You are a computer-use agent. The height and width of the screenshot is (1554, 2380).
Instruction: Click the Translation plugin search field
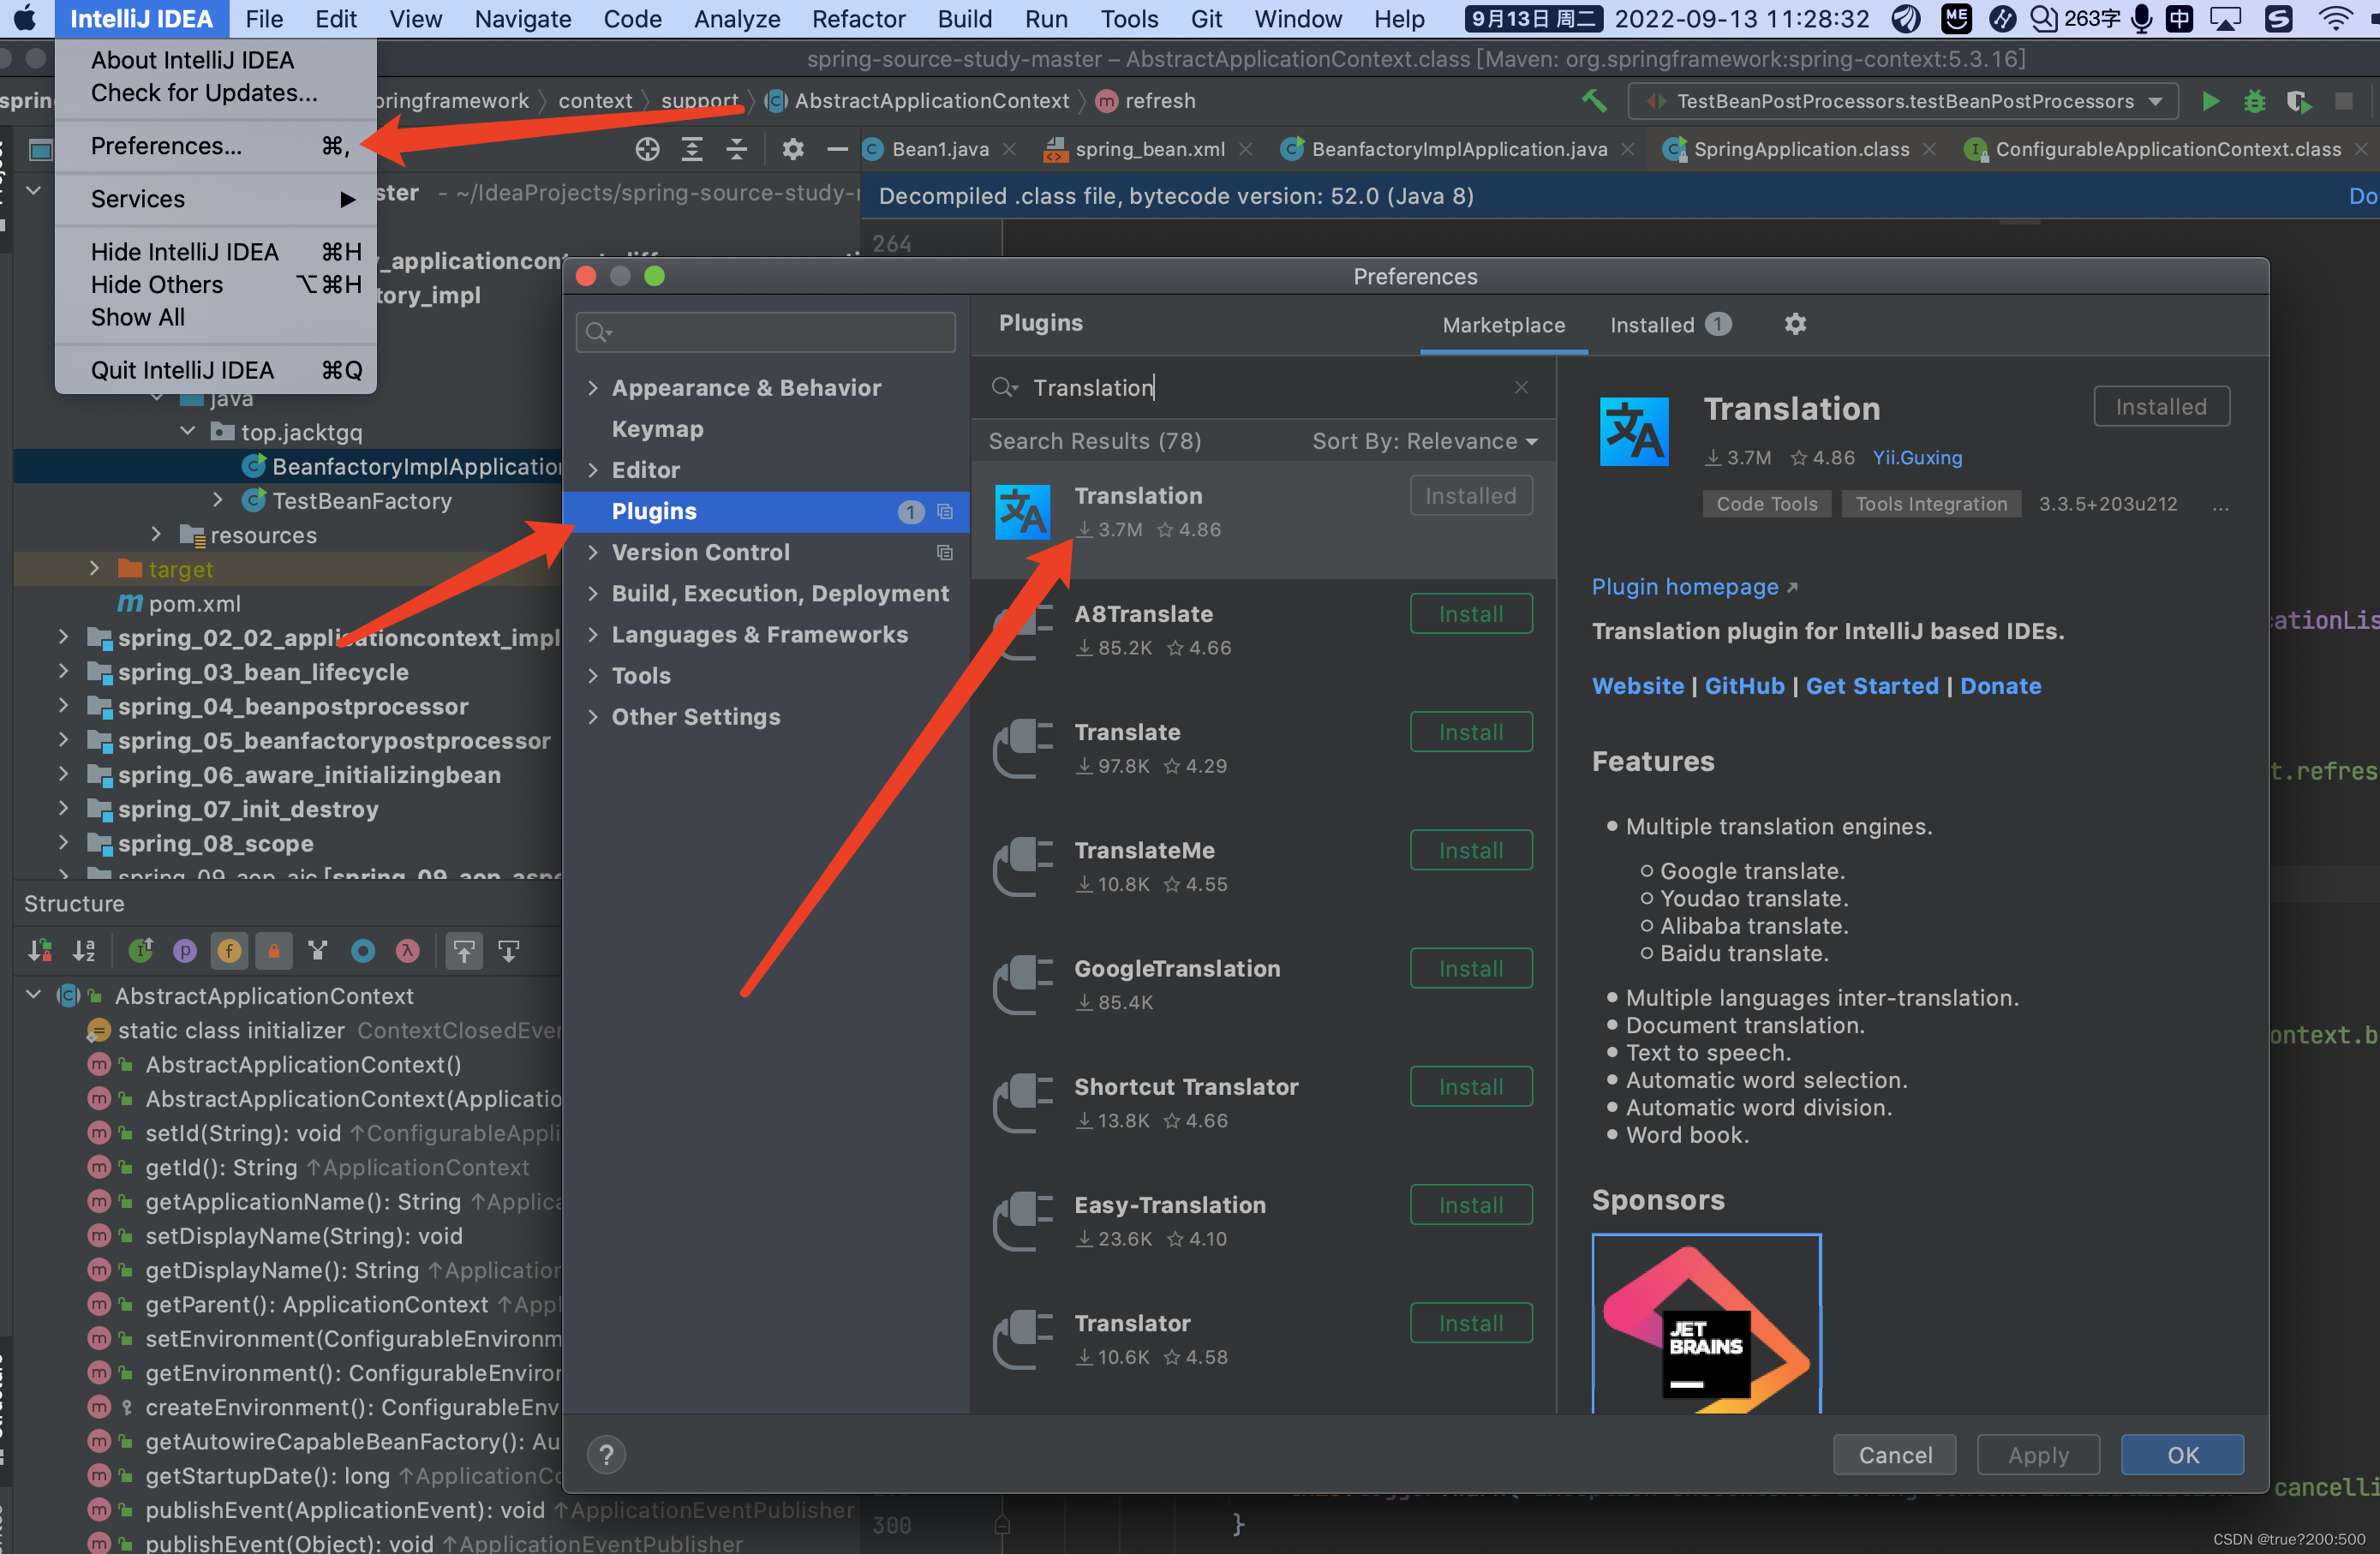pyautogui.click(x=1200, y=388)
